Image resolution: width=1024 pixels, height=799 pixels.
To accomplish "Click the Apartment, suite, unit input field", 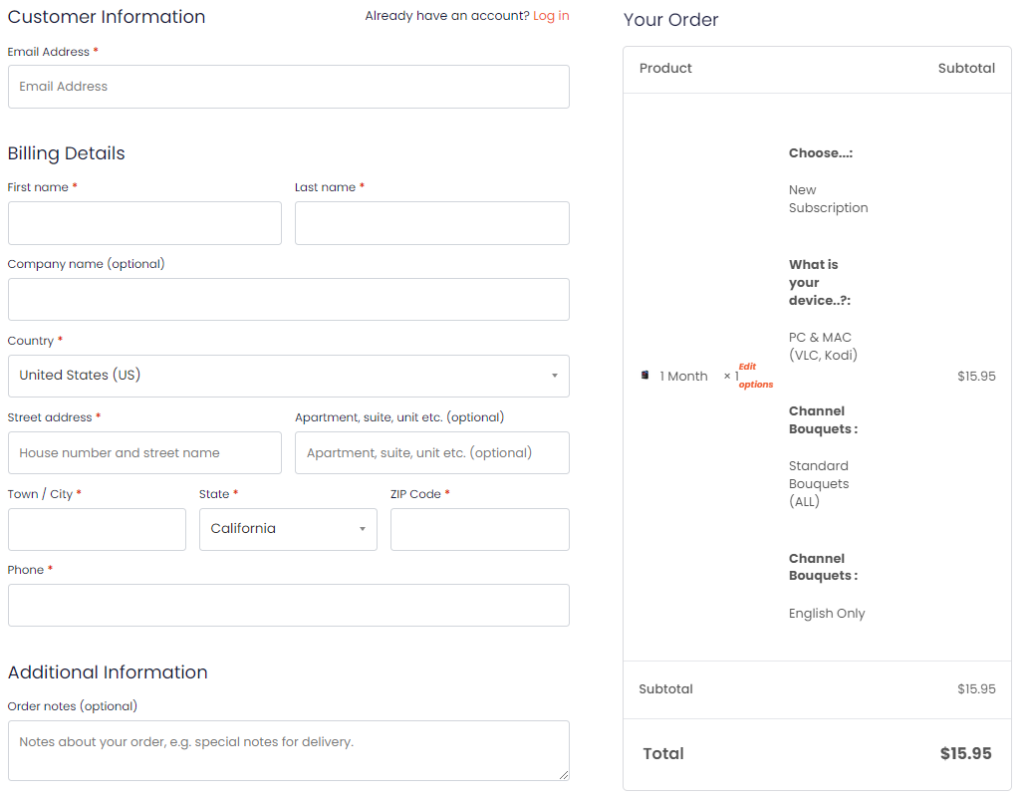I will pyautogui.click(x=432, y=453).
